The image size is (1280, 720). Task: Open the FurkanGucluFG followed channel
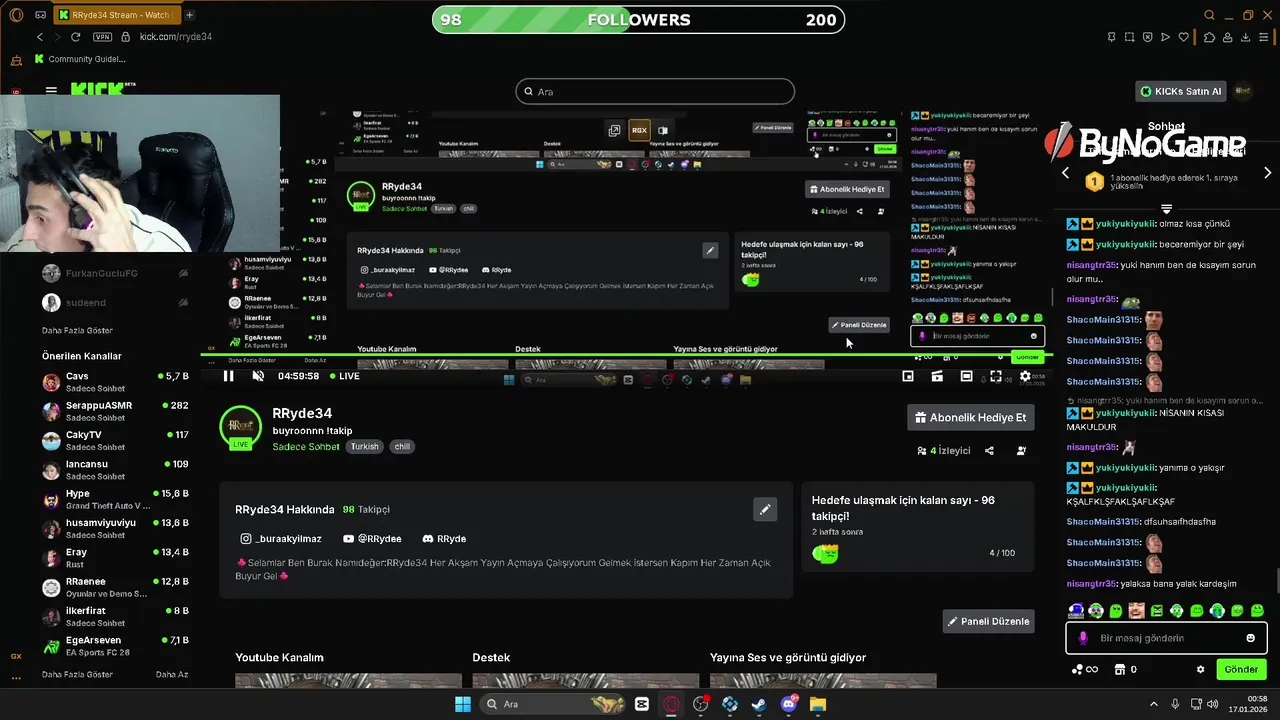point(115,273)
